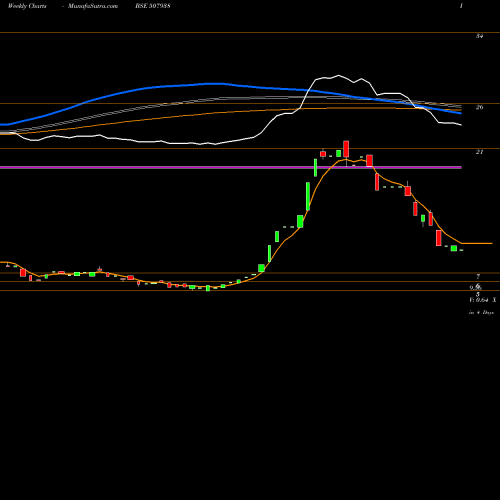Click the "BSE 507938" symbol text
This screenshot has width=500, height=500.
153,6
